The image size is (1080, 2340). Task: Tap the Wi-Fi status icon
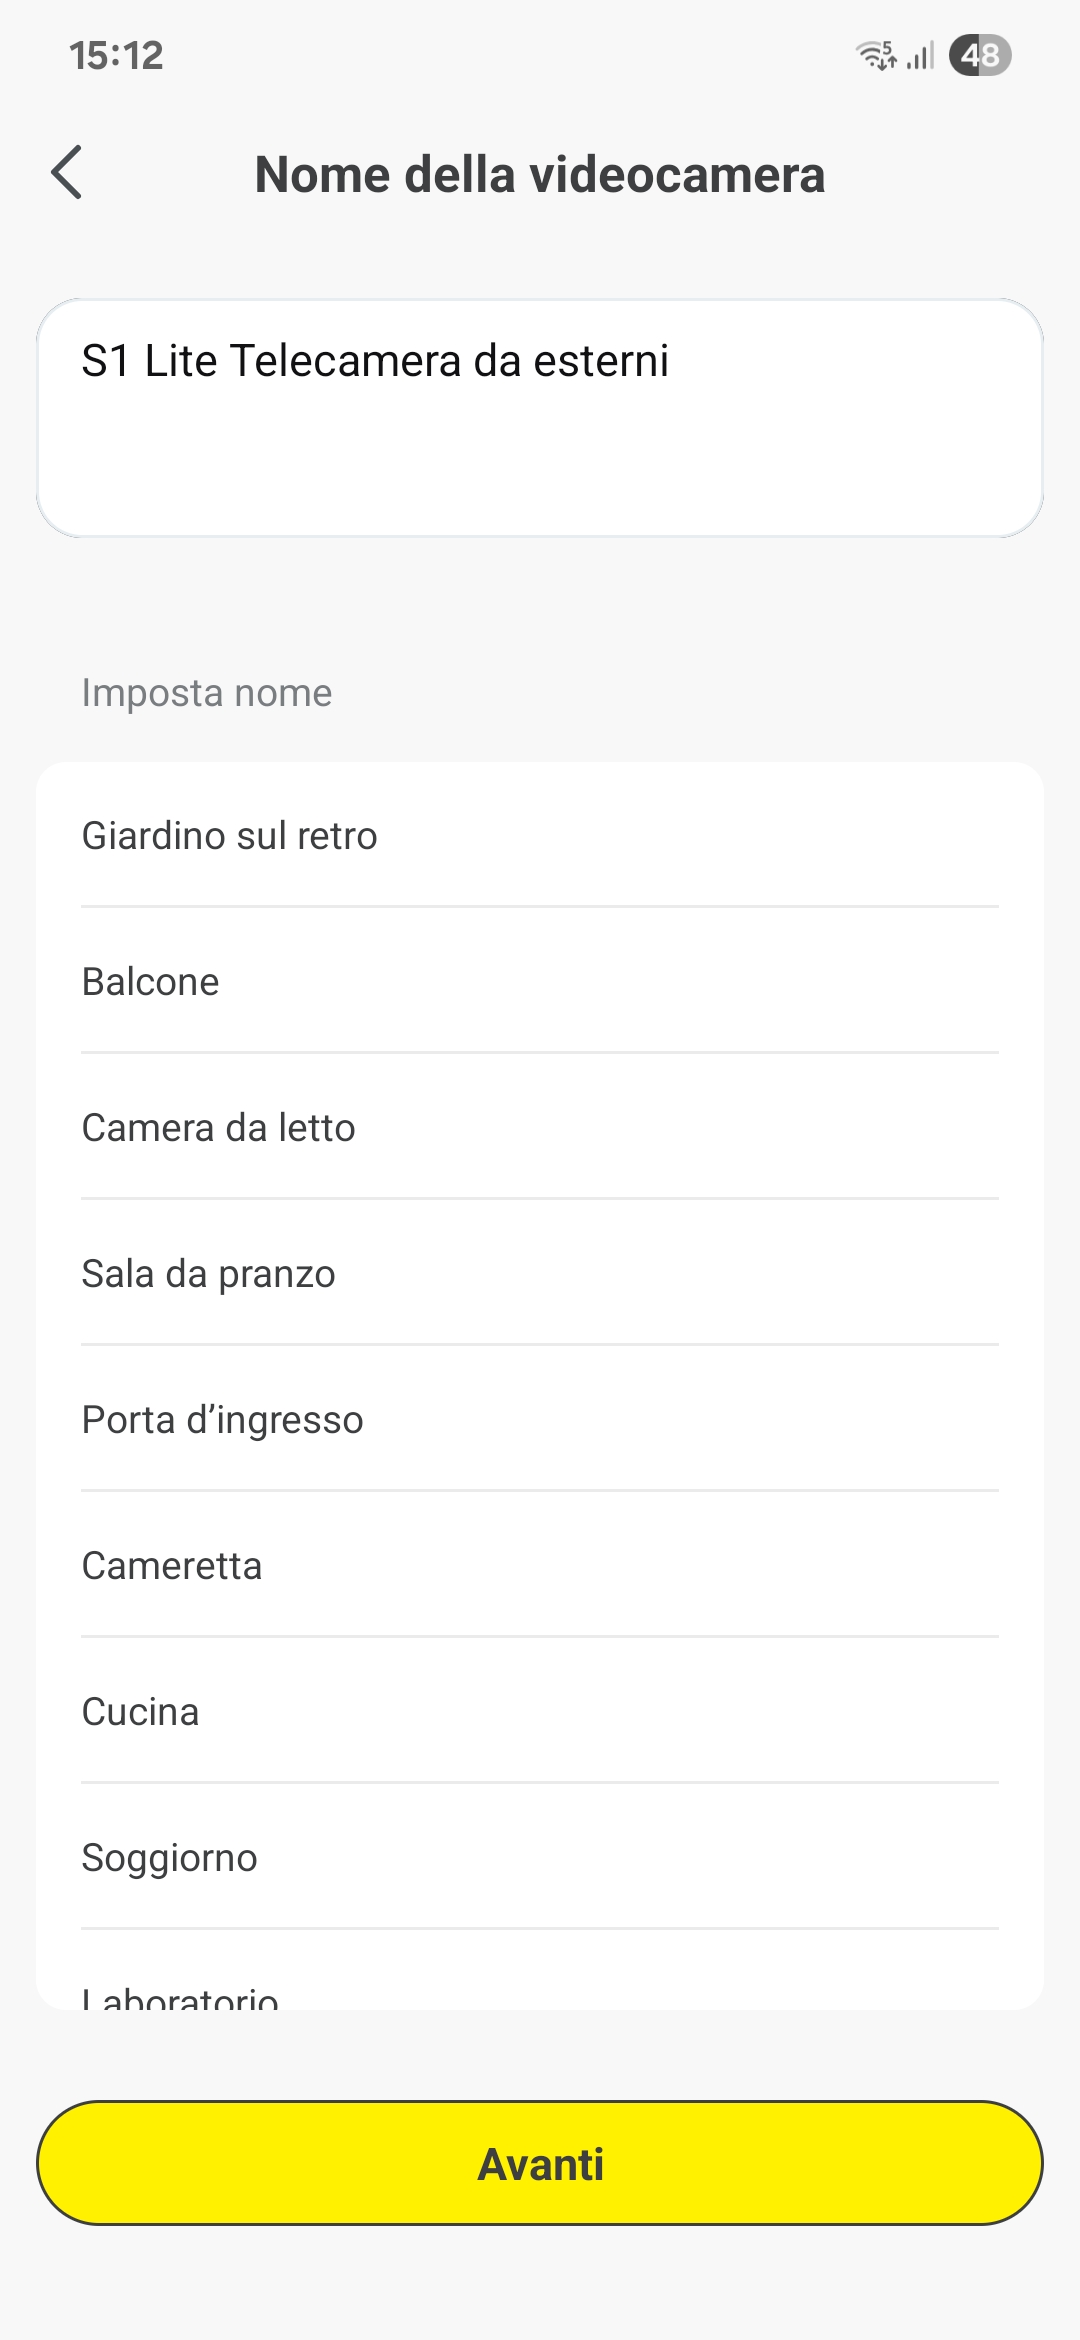pyautogui.click(x=876, y=55)
